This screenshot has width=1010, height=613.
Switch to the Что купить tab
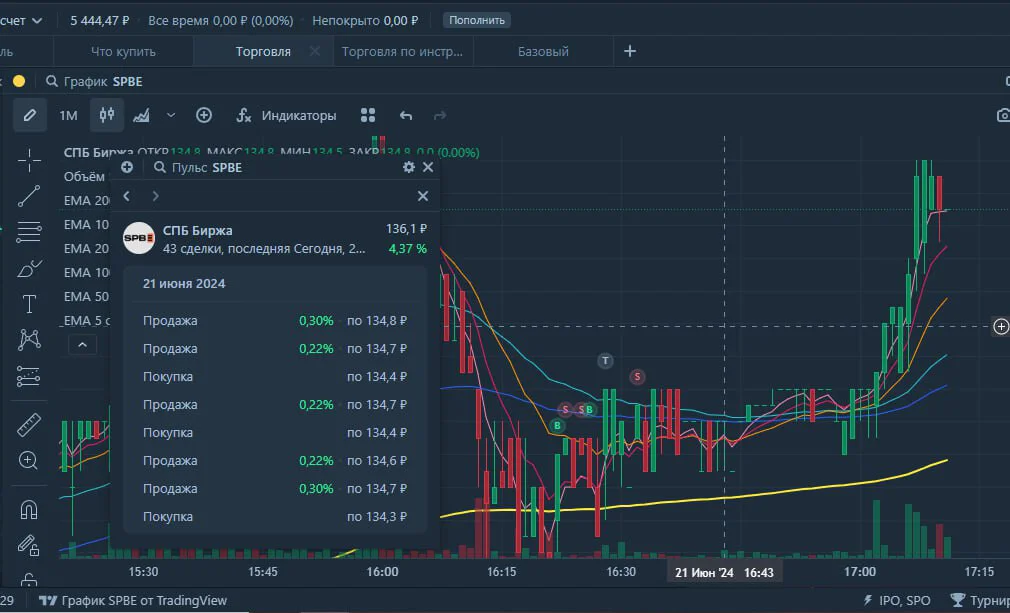123,52
